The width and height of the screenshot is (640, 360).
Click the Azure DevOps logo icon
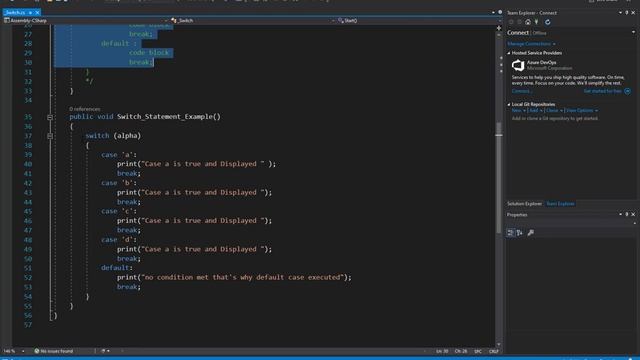tap(518, 65)
